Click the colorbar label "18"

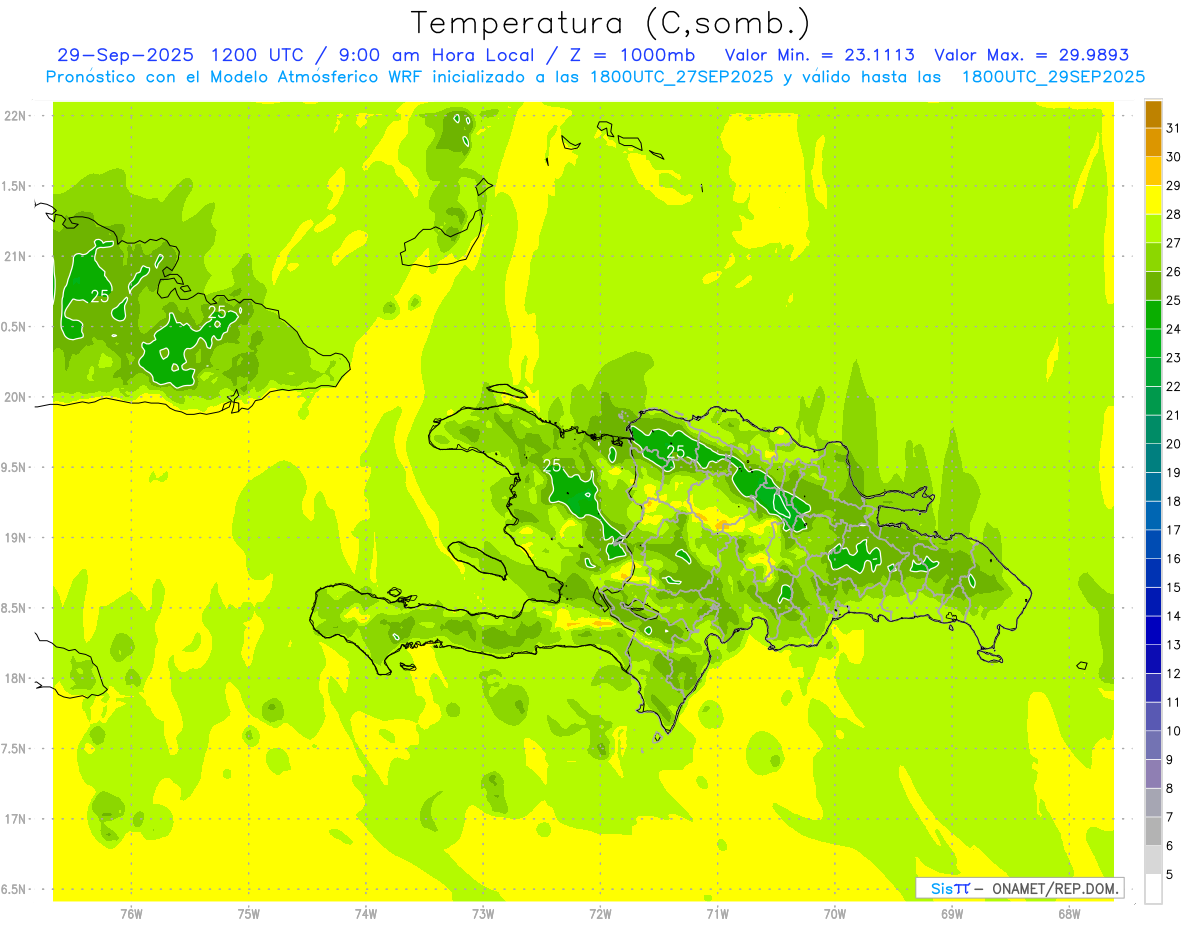click(1174, 502)
